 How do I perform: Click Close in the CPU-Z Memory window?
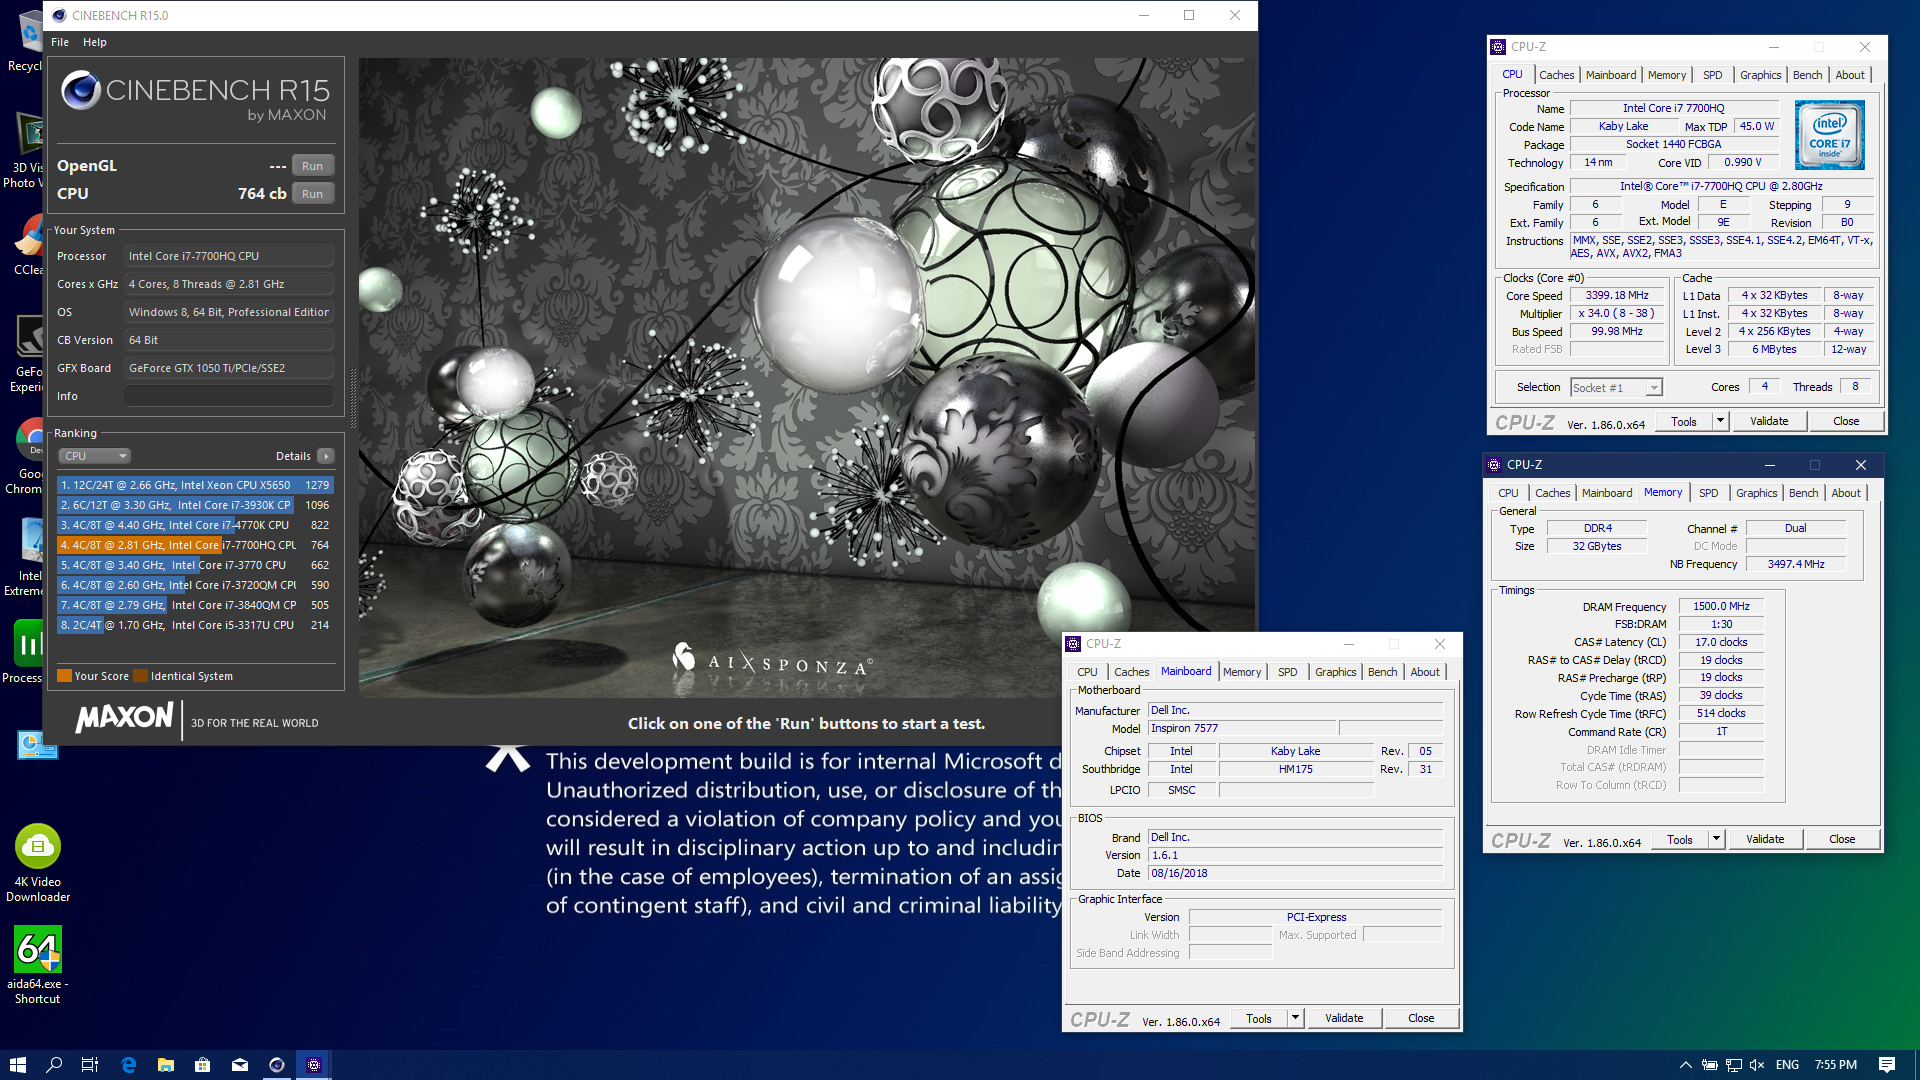tap(1842, 840)
